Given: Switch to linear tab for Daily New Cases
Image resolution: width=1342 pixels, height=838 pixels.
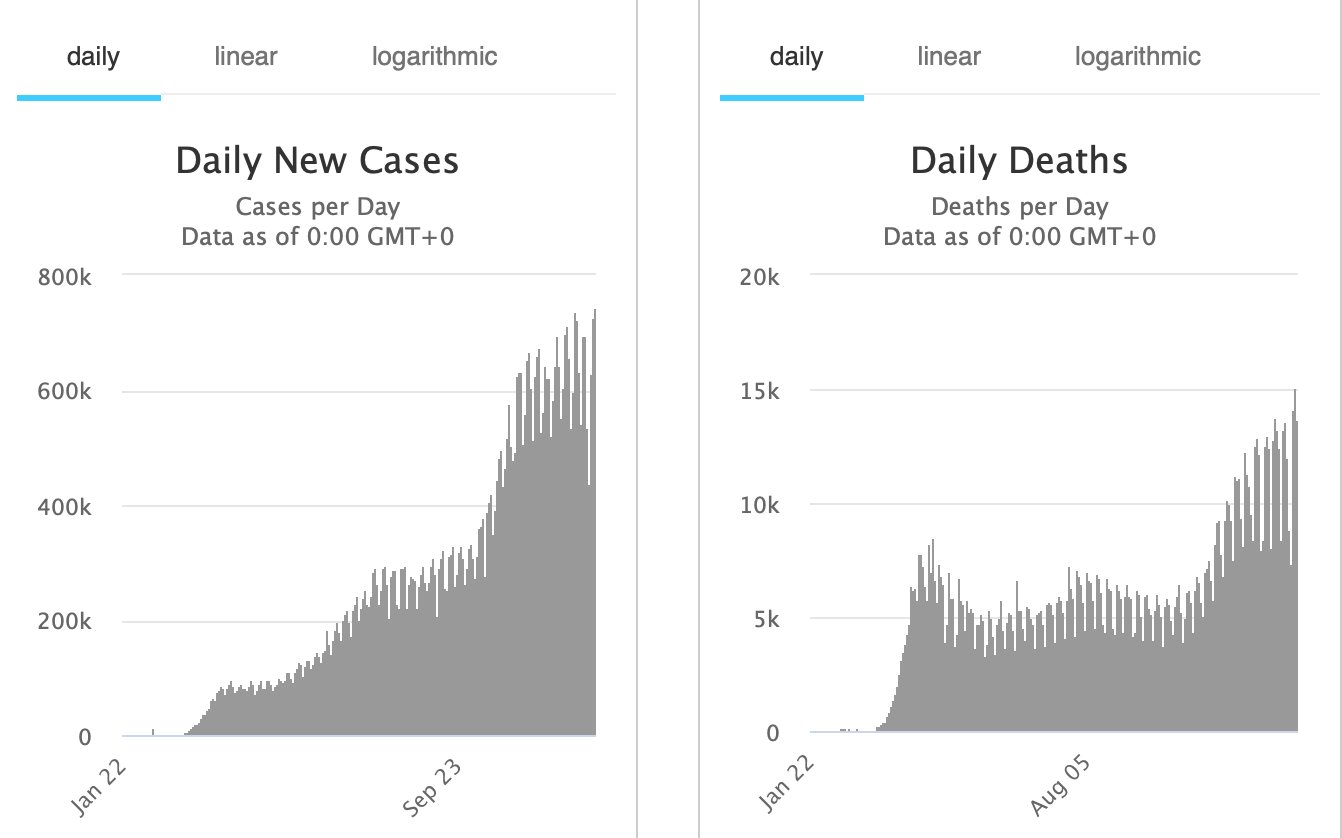Looking at the screenshot, I should click(245, 57).
